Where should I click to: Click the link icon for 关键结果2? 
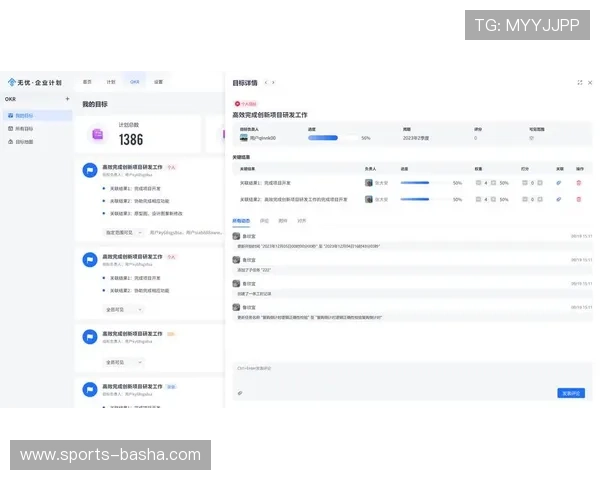click(x=559, y=199)
